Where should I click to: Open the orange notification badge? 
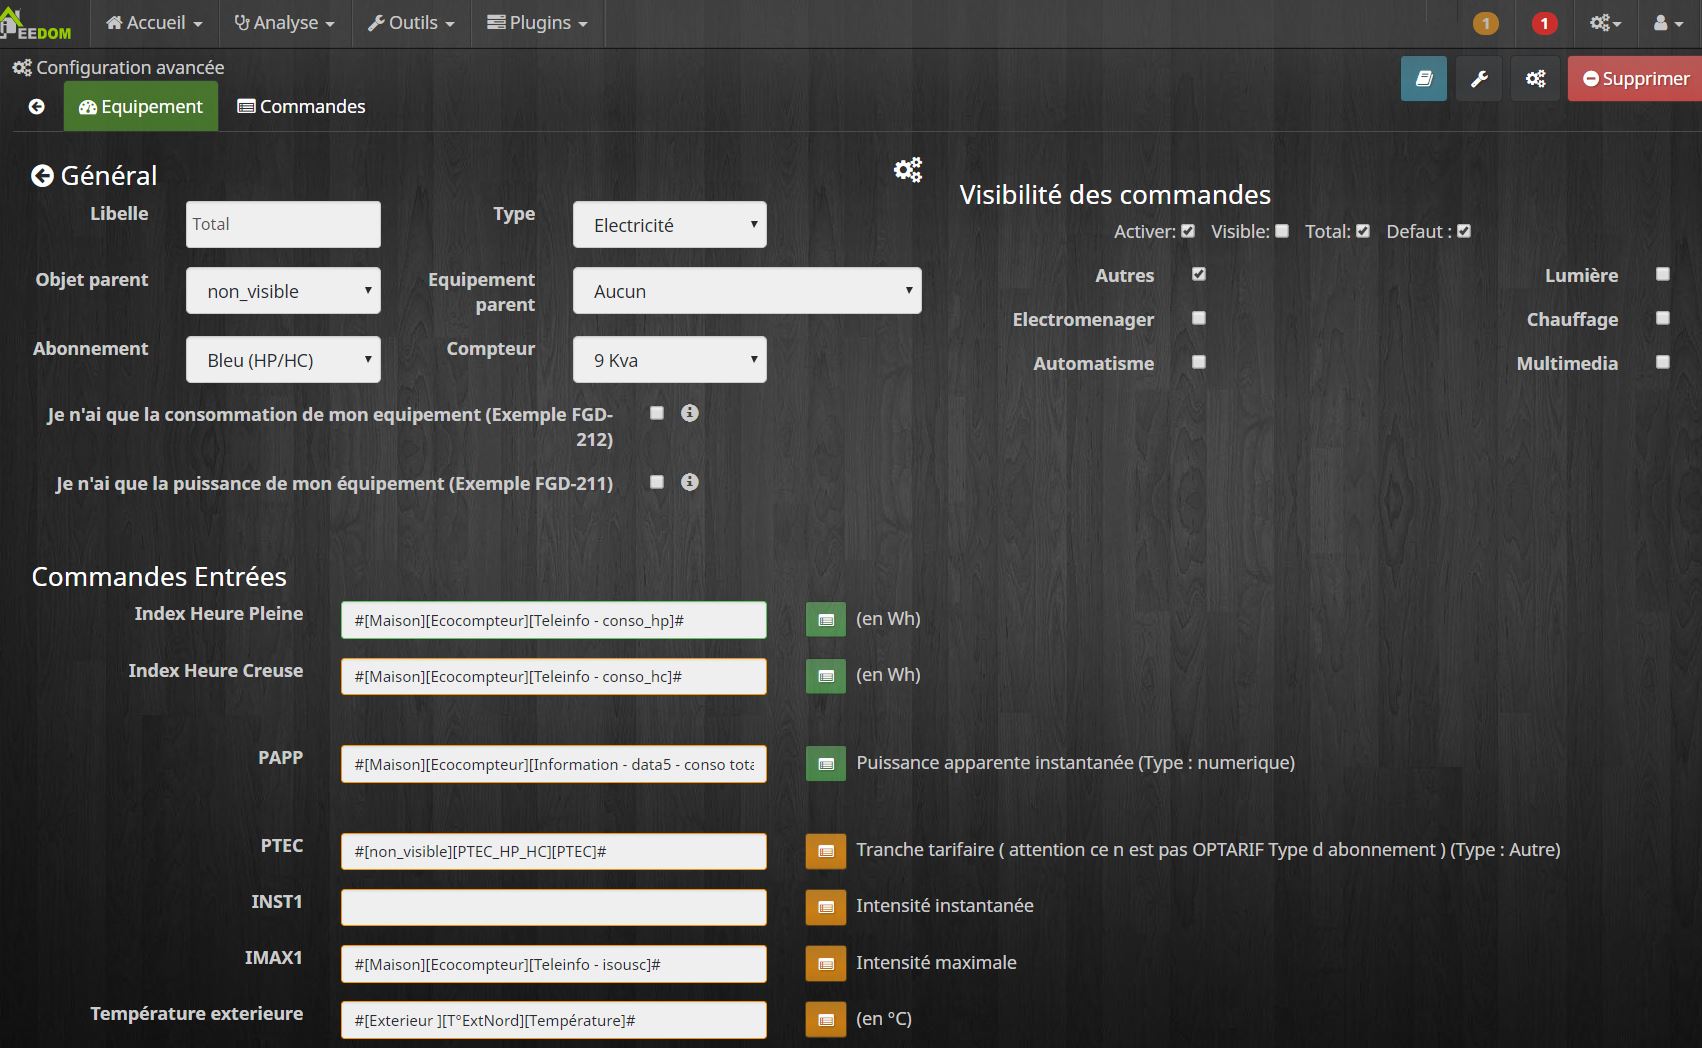point(1486,23)
